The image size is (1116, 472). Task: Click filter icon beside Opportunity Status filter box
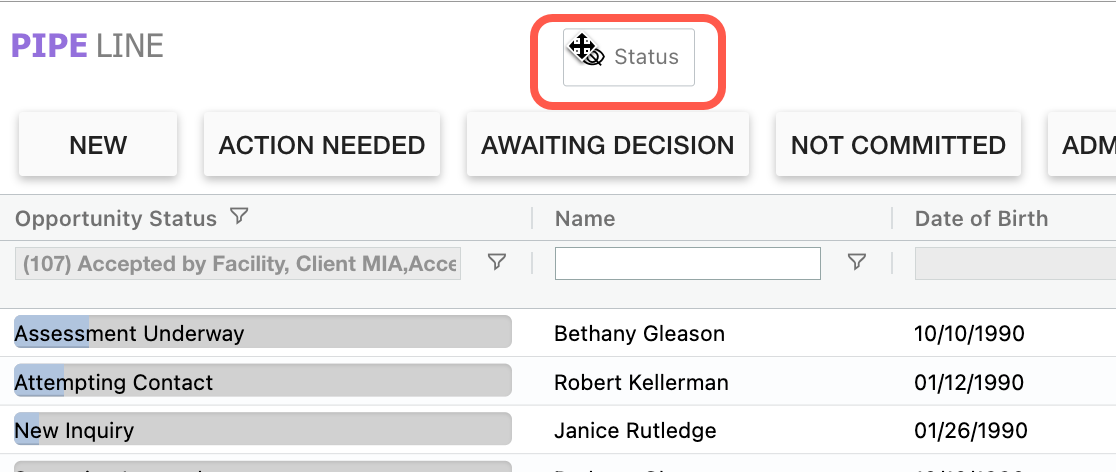(496, 262)
